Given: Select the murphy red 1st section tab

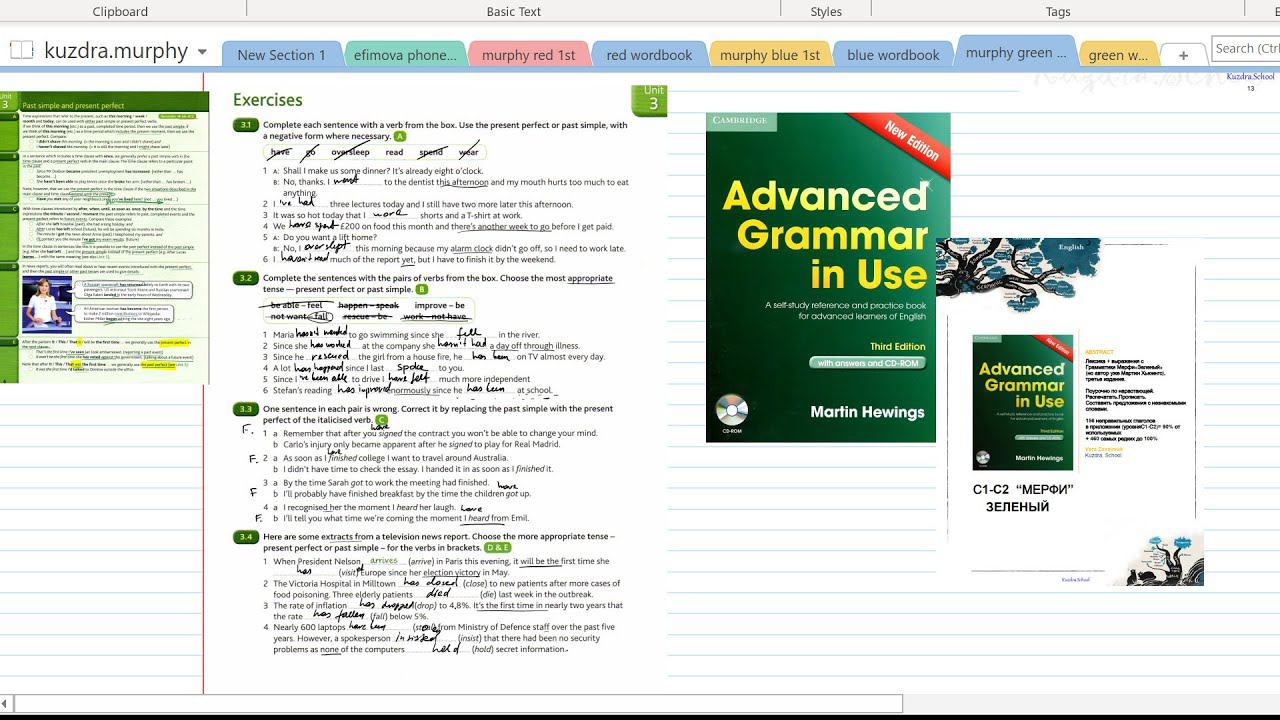Looking at the screenshot, I should point(528,55).
